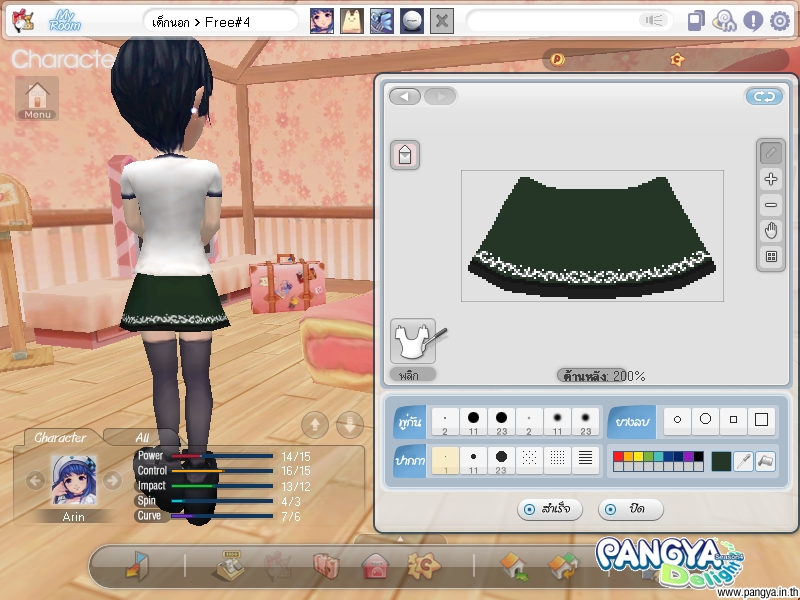Click the shirt with brush icon
The image size is (800, 600).
click(x=414, y=341)
